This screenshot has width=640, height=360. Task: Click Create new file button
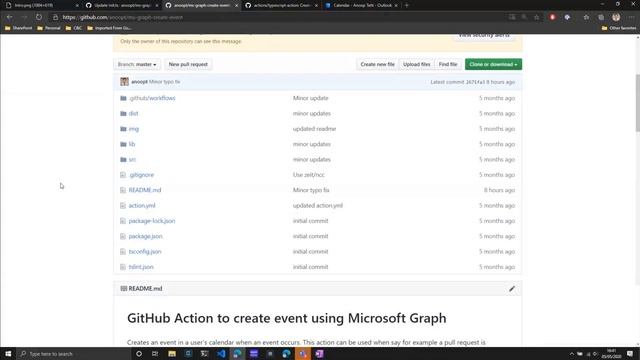(x=378, y=64)
